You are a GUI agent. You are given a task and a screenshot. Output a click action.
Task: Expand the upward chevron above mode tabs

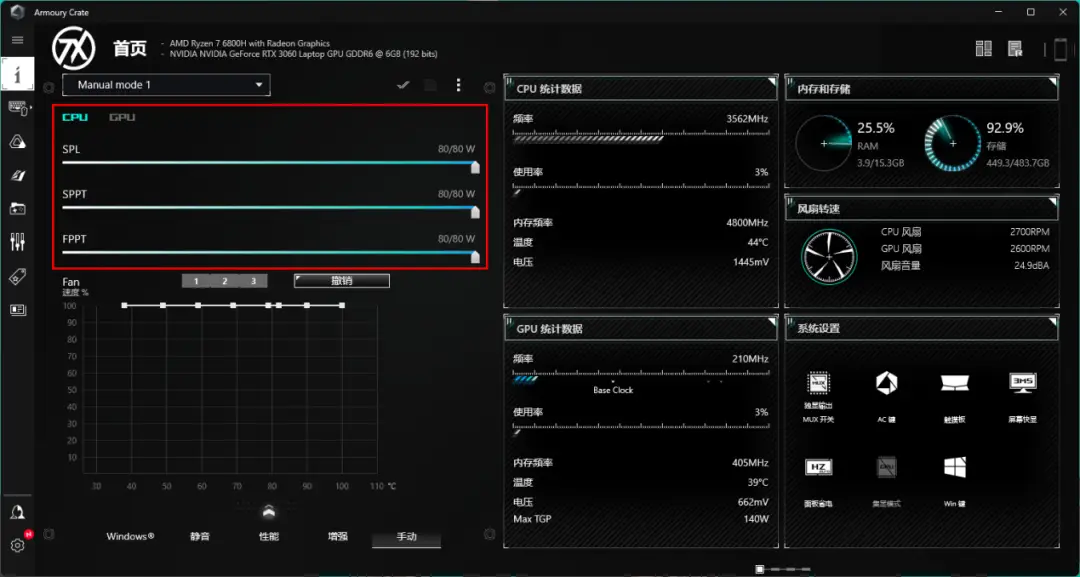point(269,511)
